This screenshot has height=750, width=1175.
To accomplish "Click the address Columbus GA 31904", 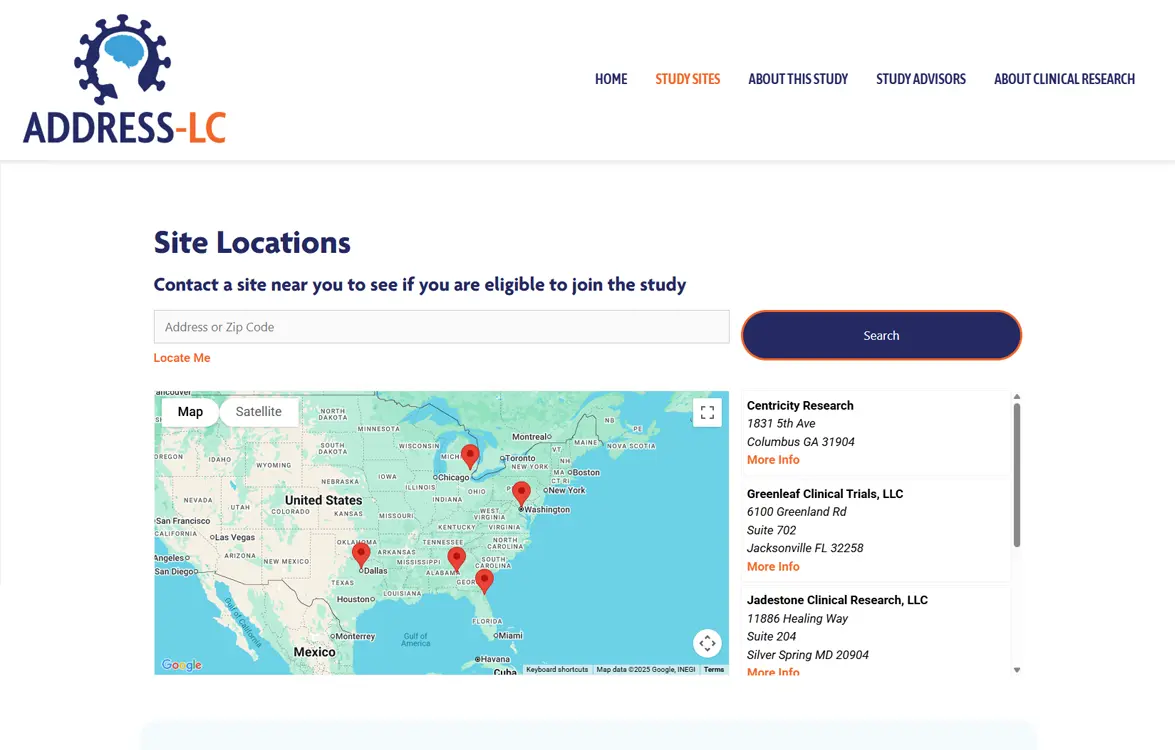I will click(x=800, y=442).
